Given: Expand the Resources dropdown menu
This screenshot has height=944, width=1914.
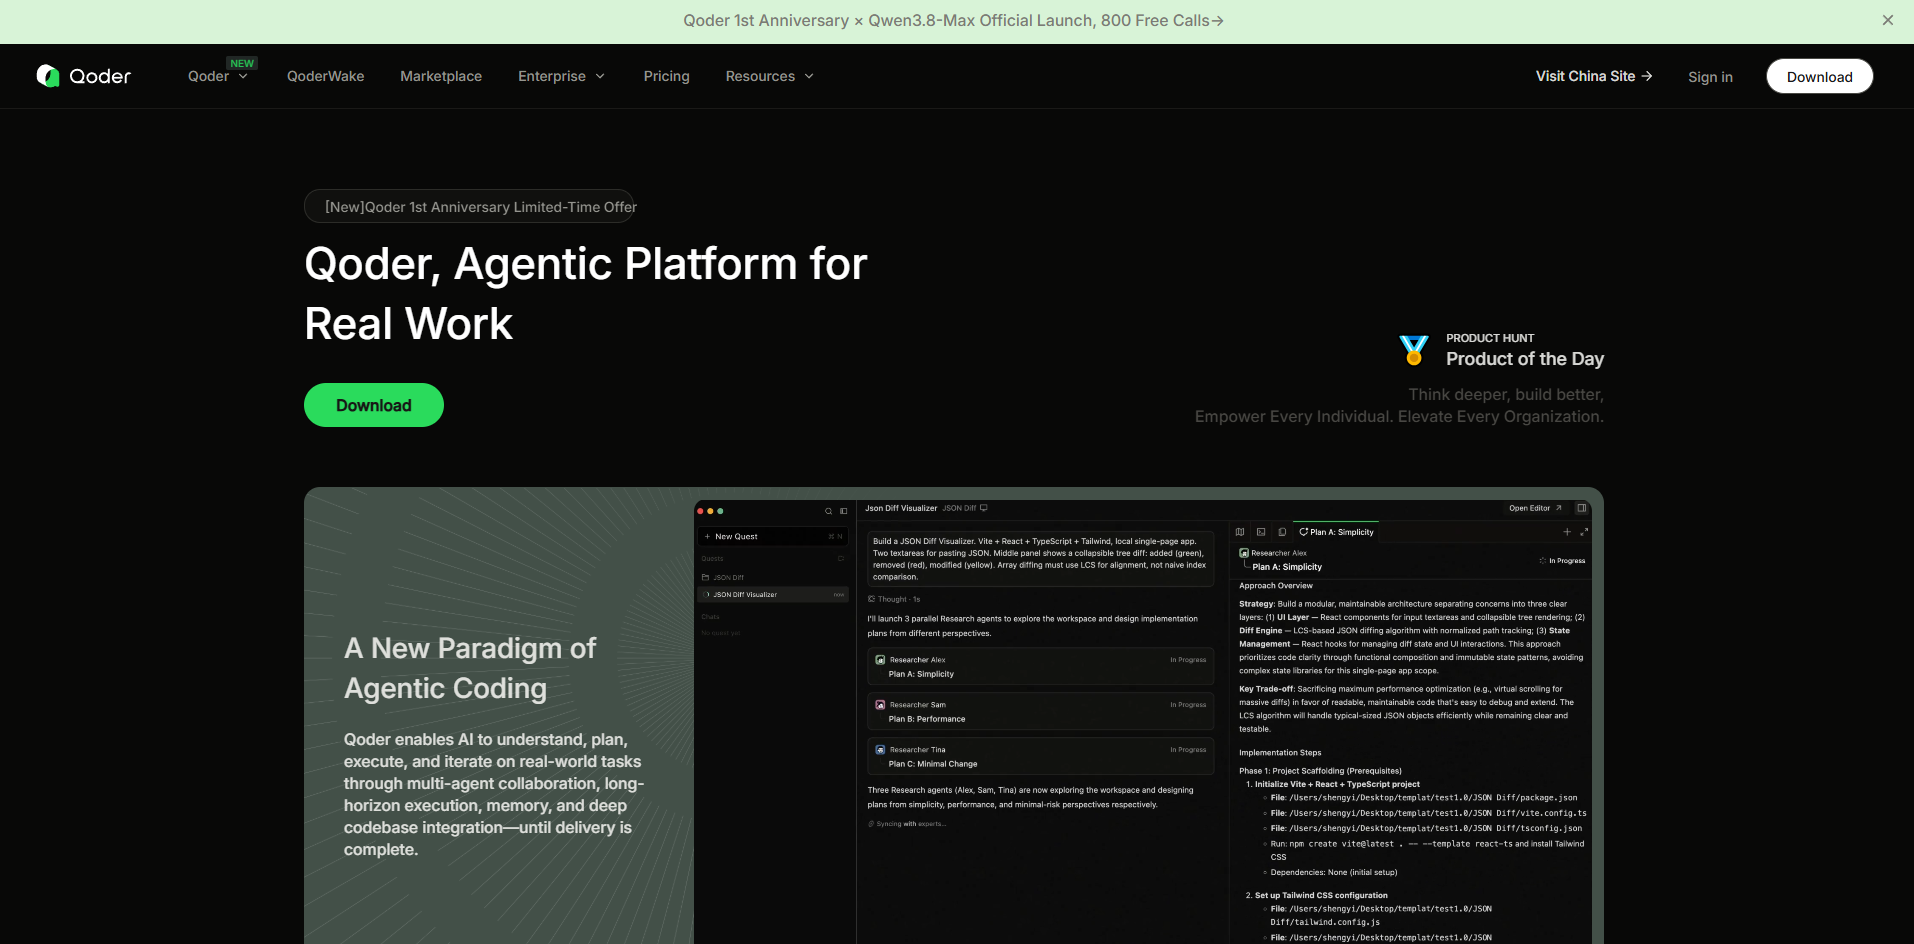Looking at the screenshot, I should coord(769,76).
